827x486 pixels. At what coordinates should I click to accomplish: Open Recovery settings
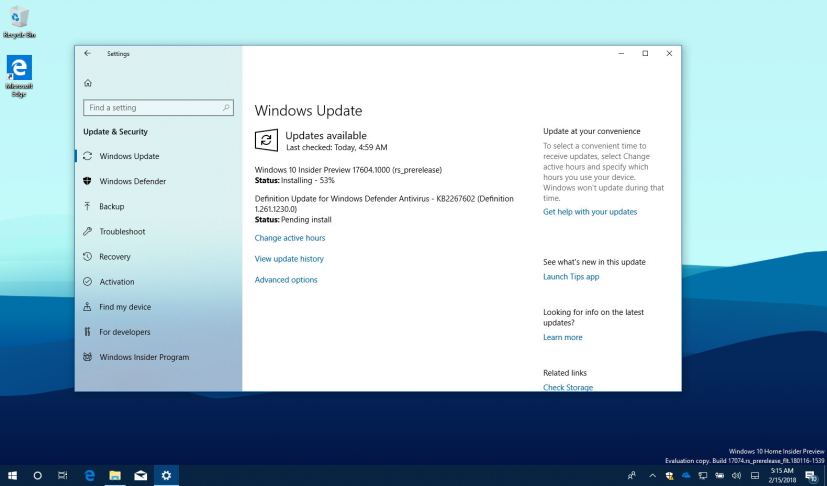pyautogui.click(x=158, y=257)
